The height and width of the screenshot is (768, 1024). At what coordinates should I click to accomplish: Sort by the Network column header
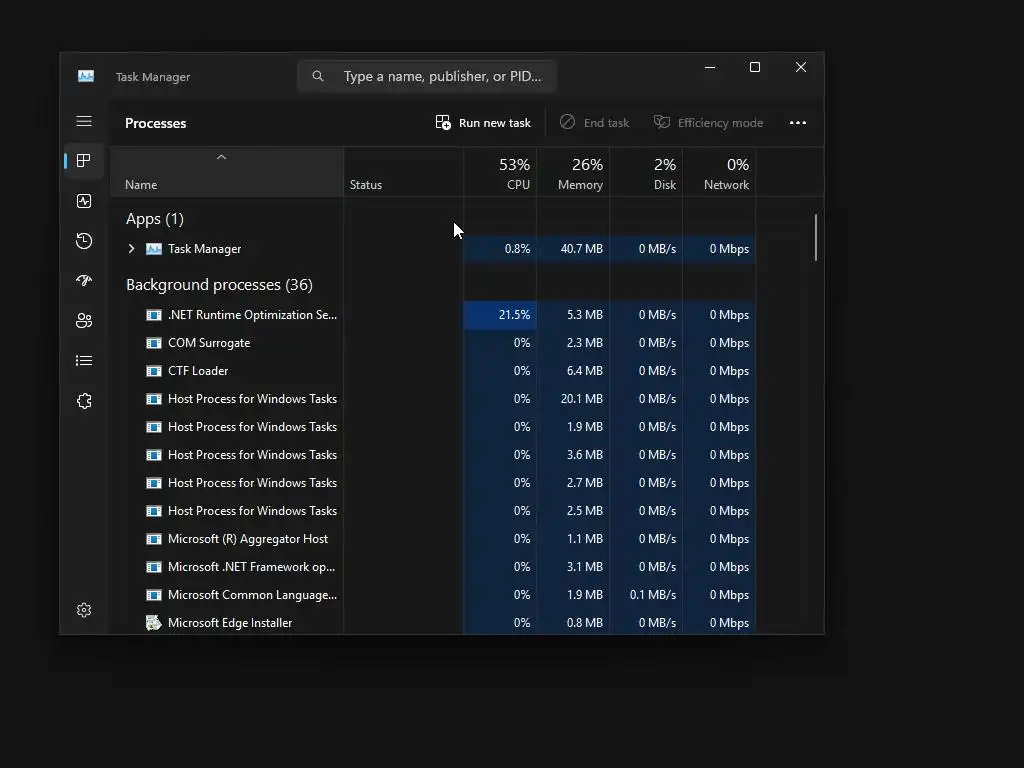pos(719,172)
